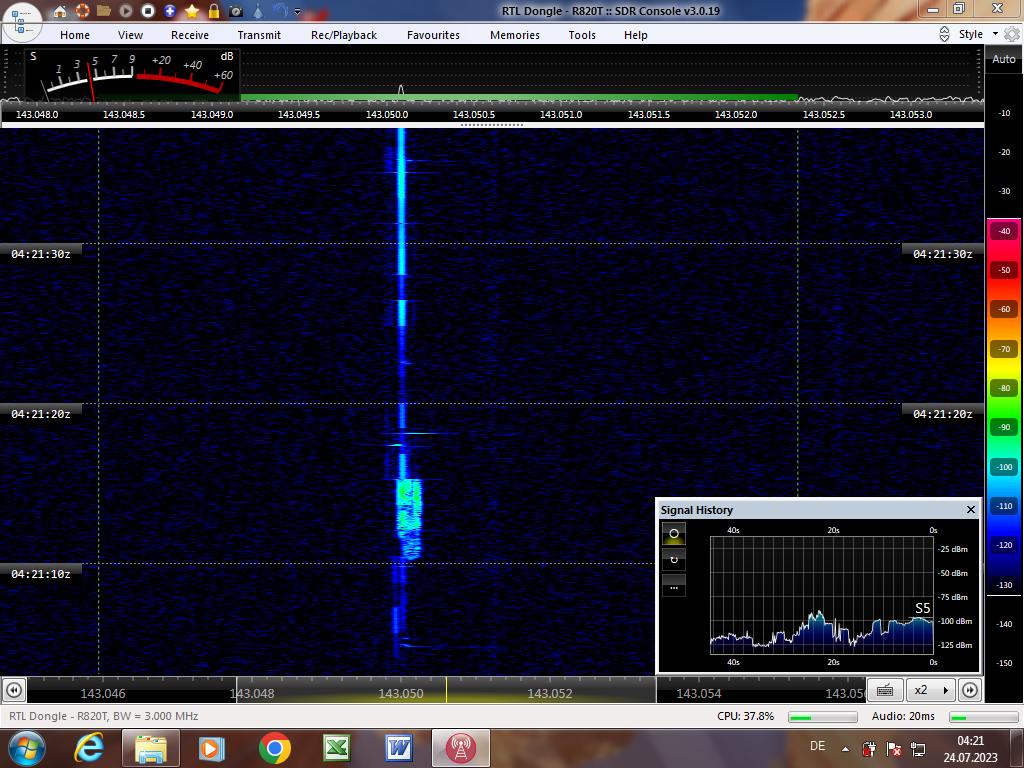The width and height of the screenshot is (1024, 768).
Task: Open the Help ribbon tab
Action: coord(635,35)
